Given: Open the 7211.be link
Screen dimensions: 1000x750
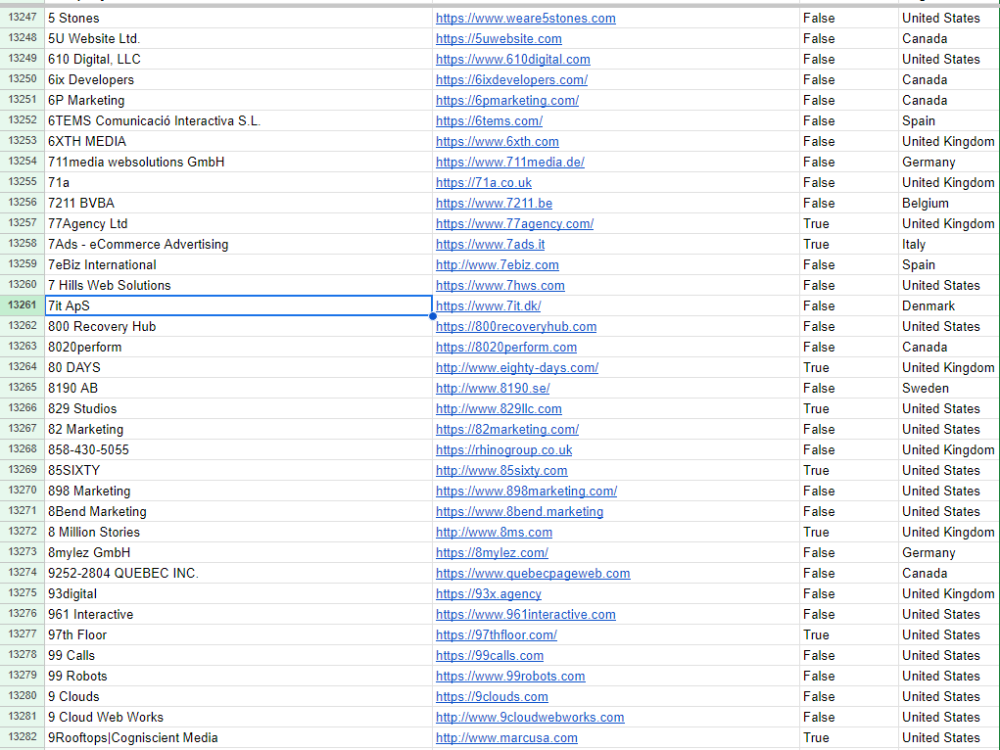Looking at the screenshot, I should coord(494,203).
